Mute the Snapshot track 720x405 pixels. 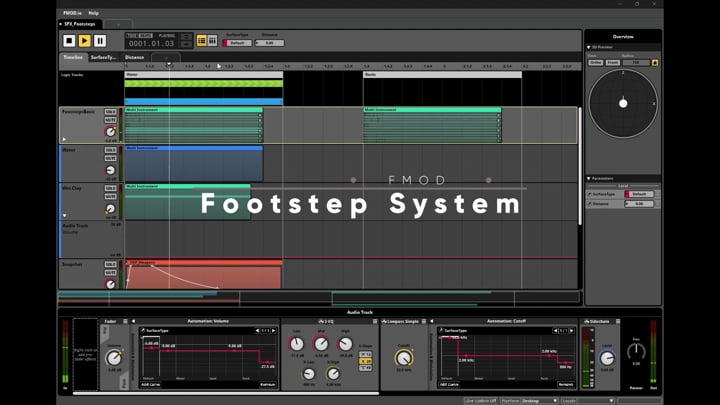coord(110,273)
